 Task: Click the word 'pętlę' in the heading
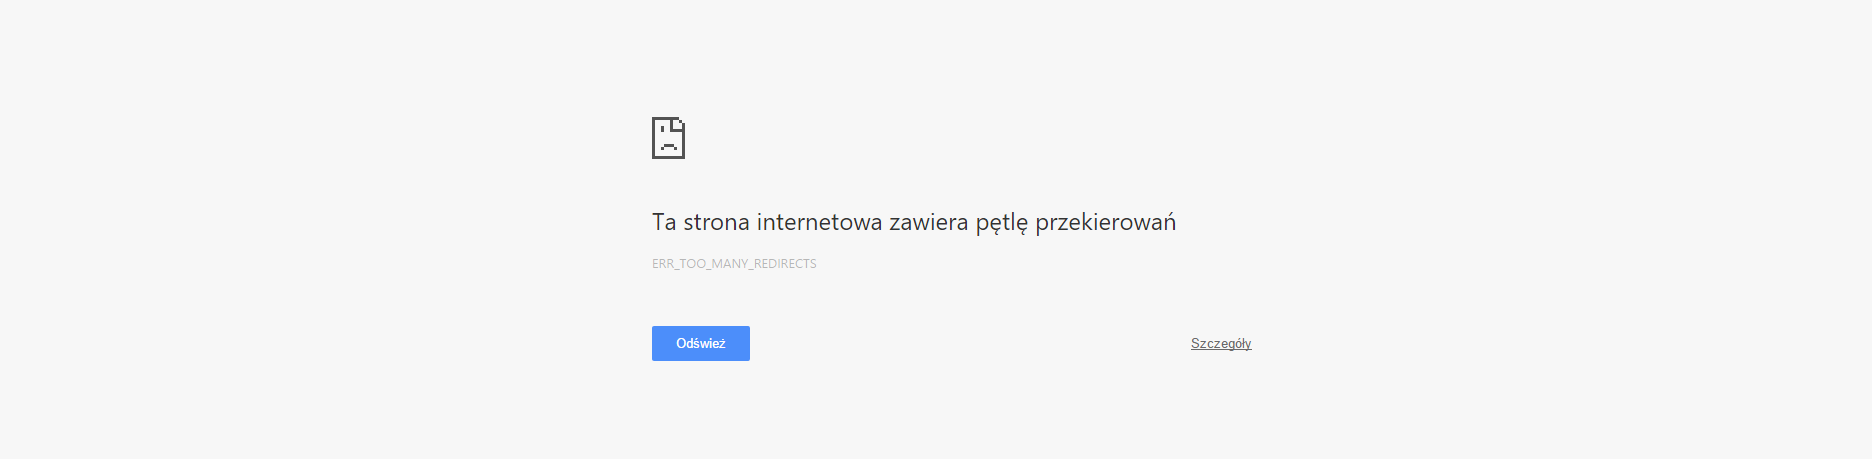point(1002,224)
